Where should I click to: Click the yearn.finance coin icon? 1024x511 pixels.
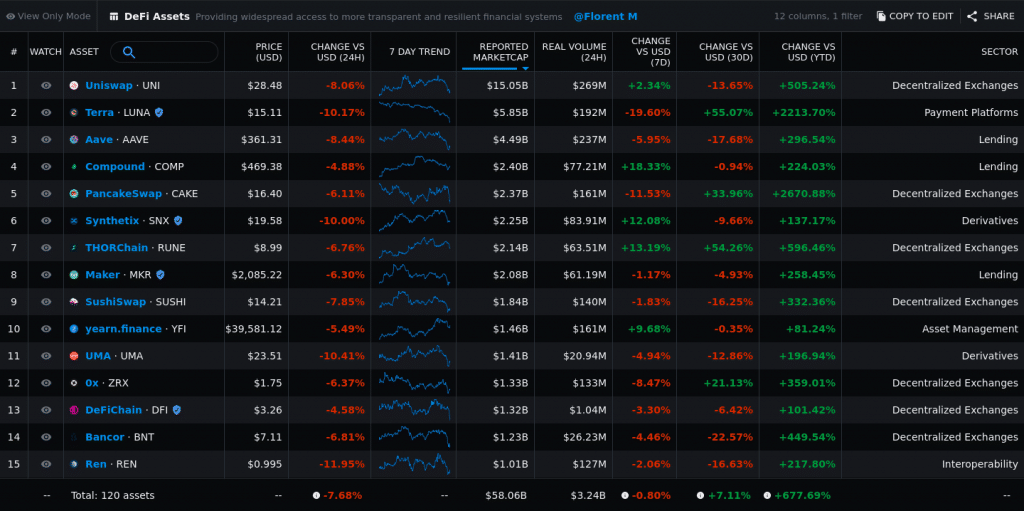[x=74, y=329]
